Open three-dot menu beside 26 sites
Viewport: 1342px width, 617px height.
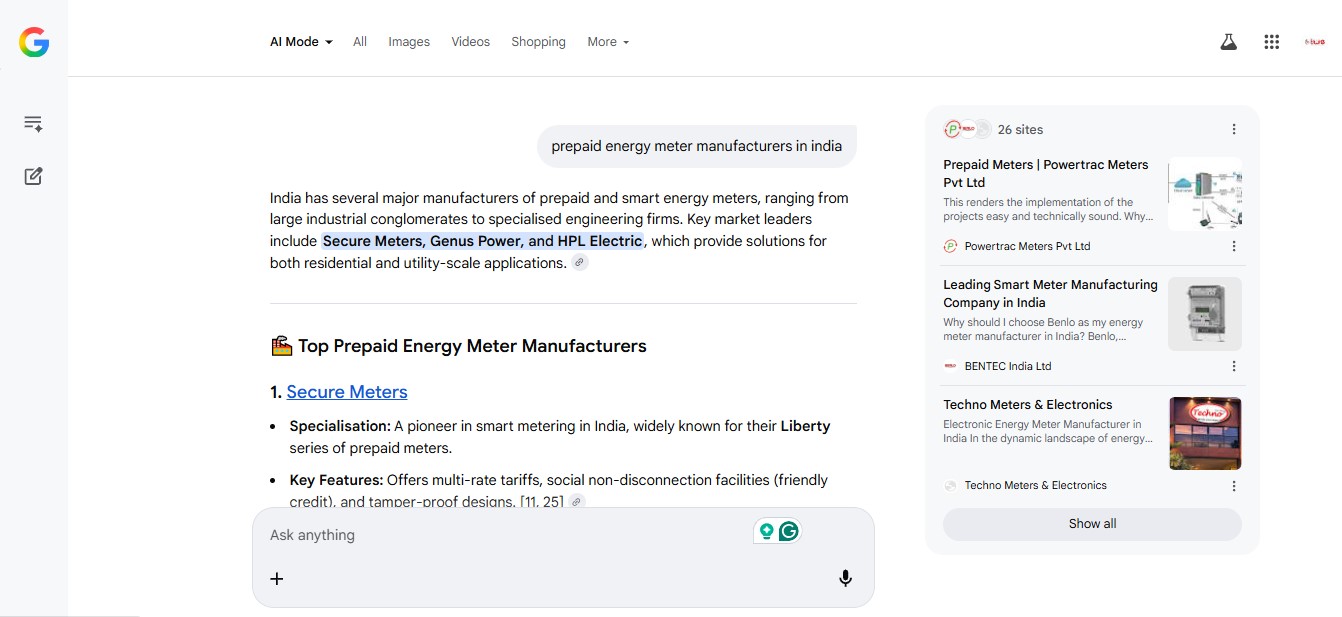[1234, 129]
